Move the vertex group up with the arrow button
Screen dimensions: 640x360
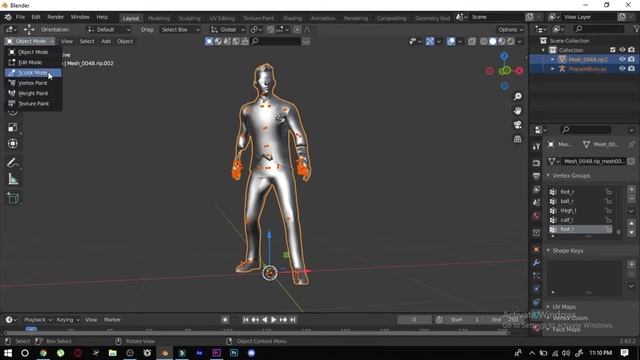631,223
